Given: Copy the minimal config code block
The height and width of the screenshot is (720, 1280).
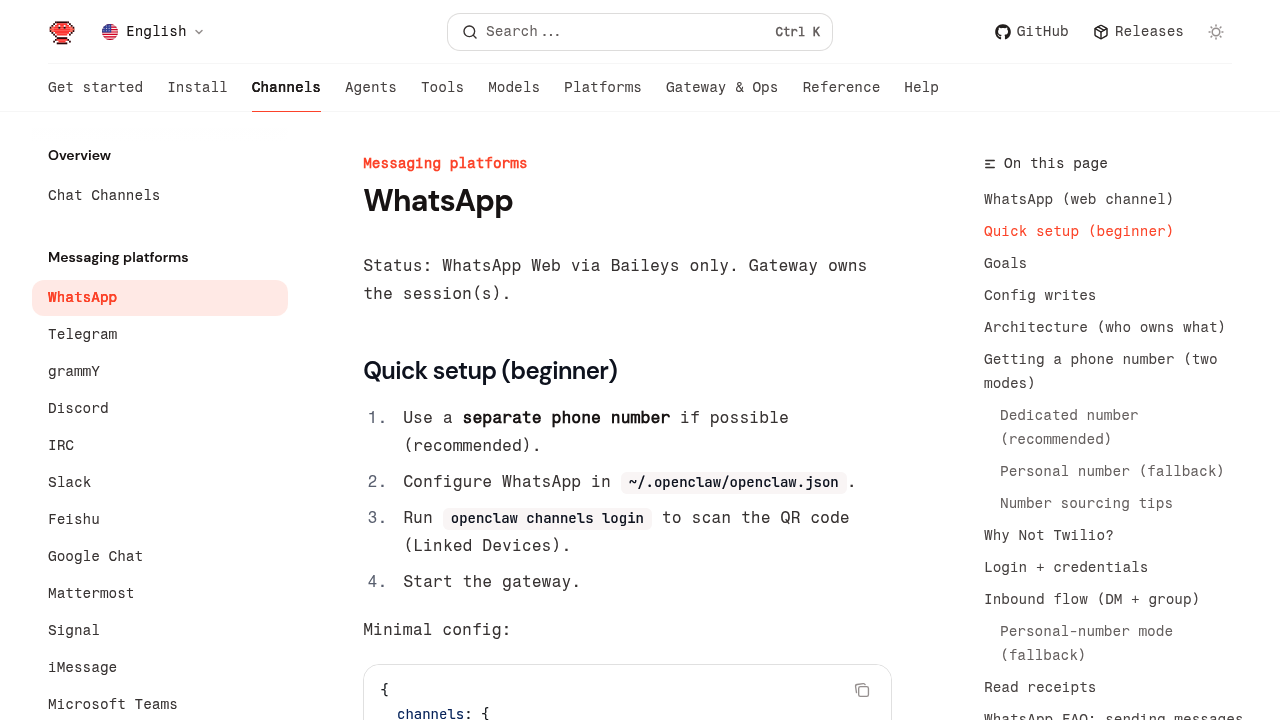Looking at the screenshot, I should 862,690.
